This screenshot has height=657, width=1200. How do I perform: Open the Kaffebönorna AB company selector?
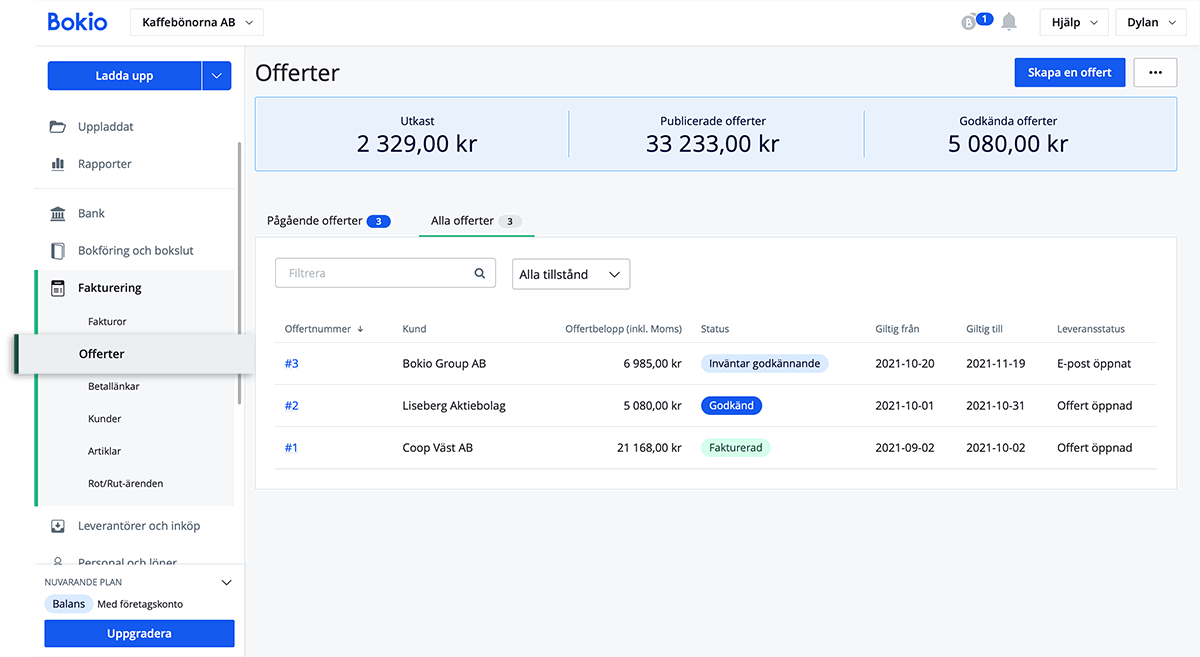(x=196, y=20)
